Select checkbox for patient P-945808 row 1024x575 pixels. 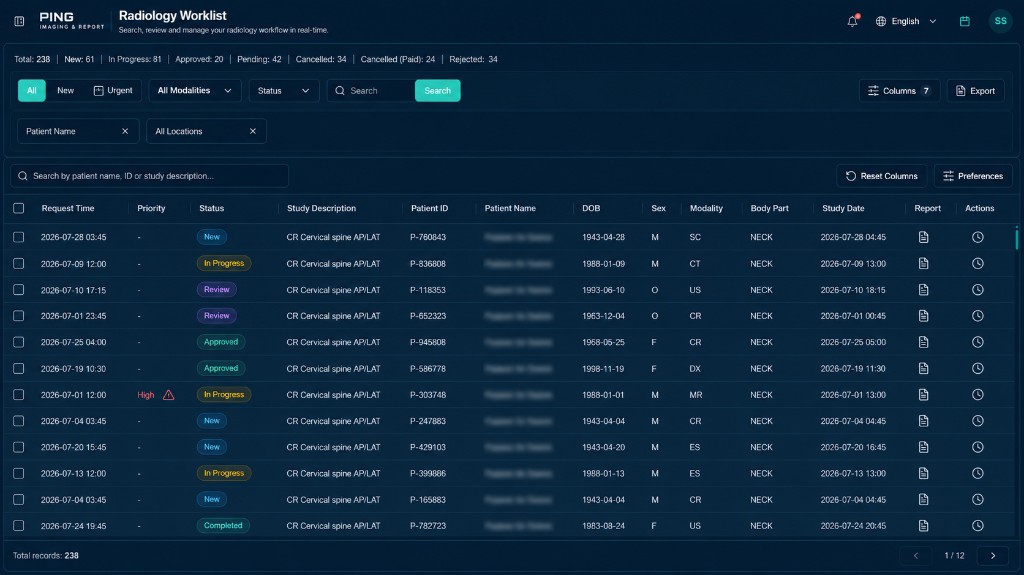click(x=18, y=342)
